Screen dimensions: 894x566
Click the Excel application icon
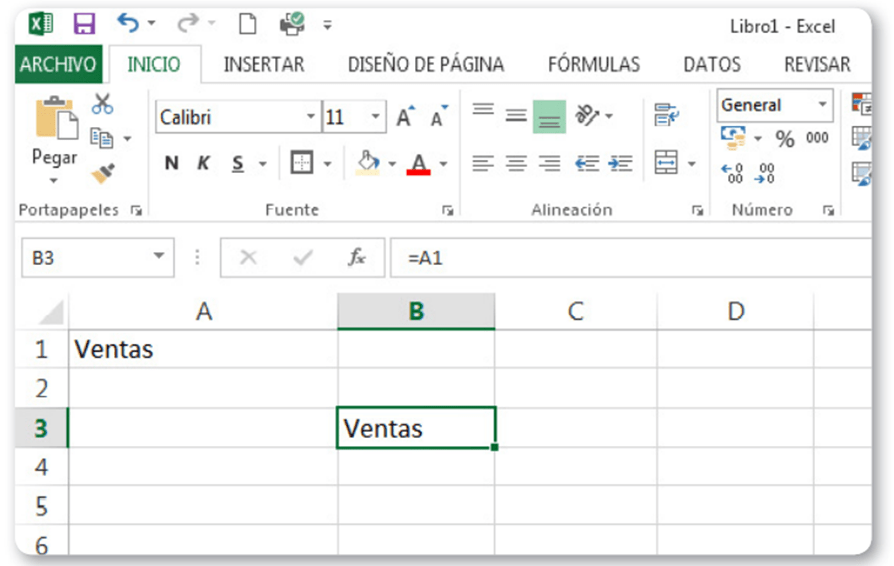(x=40, y=24)
